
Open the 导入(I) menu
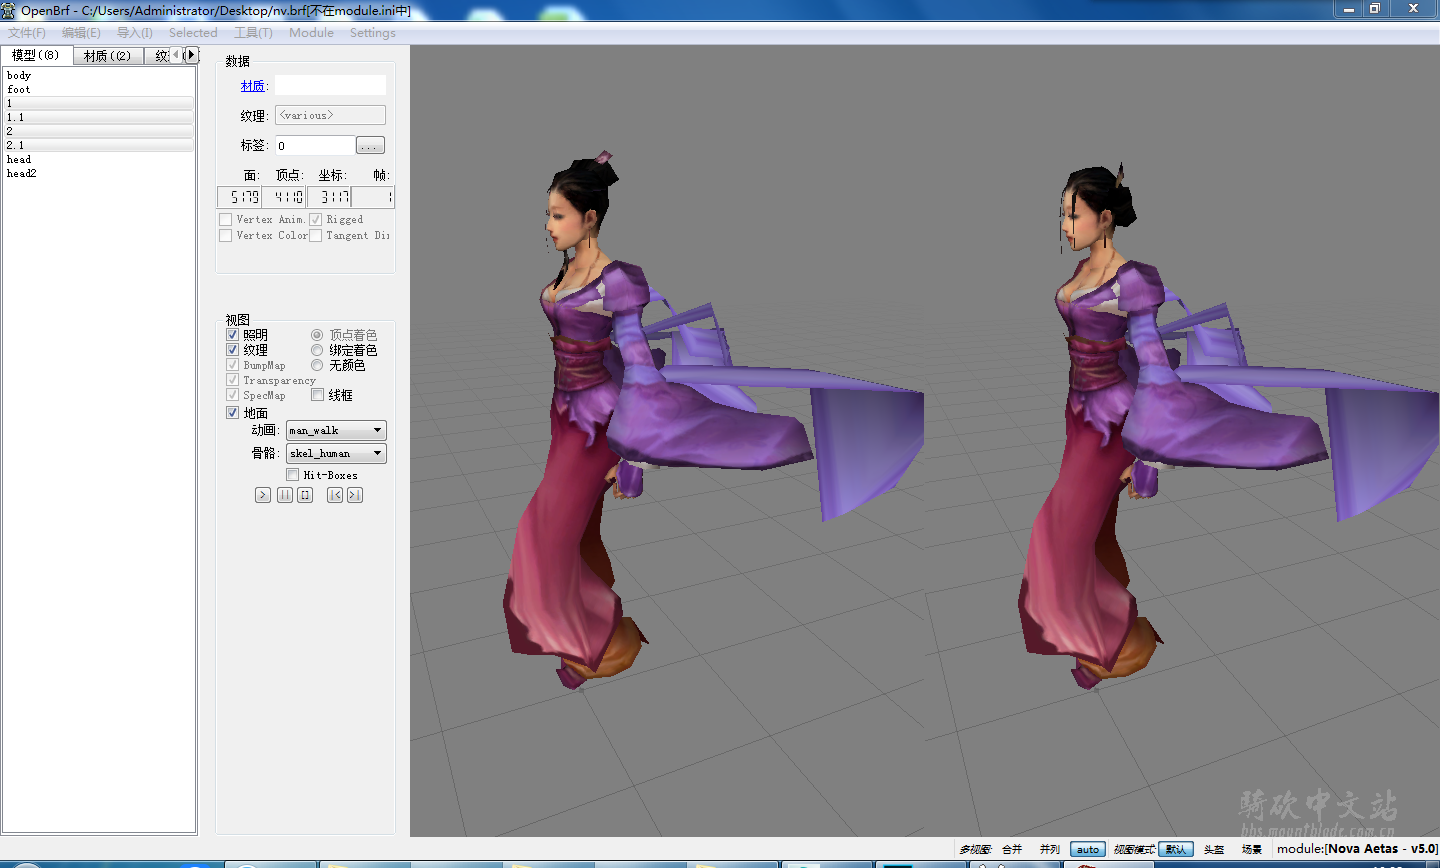pos(135,33)
